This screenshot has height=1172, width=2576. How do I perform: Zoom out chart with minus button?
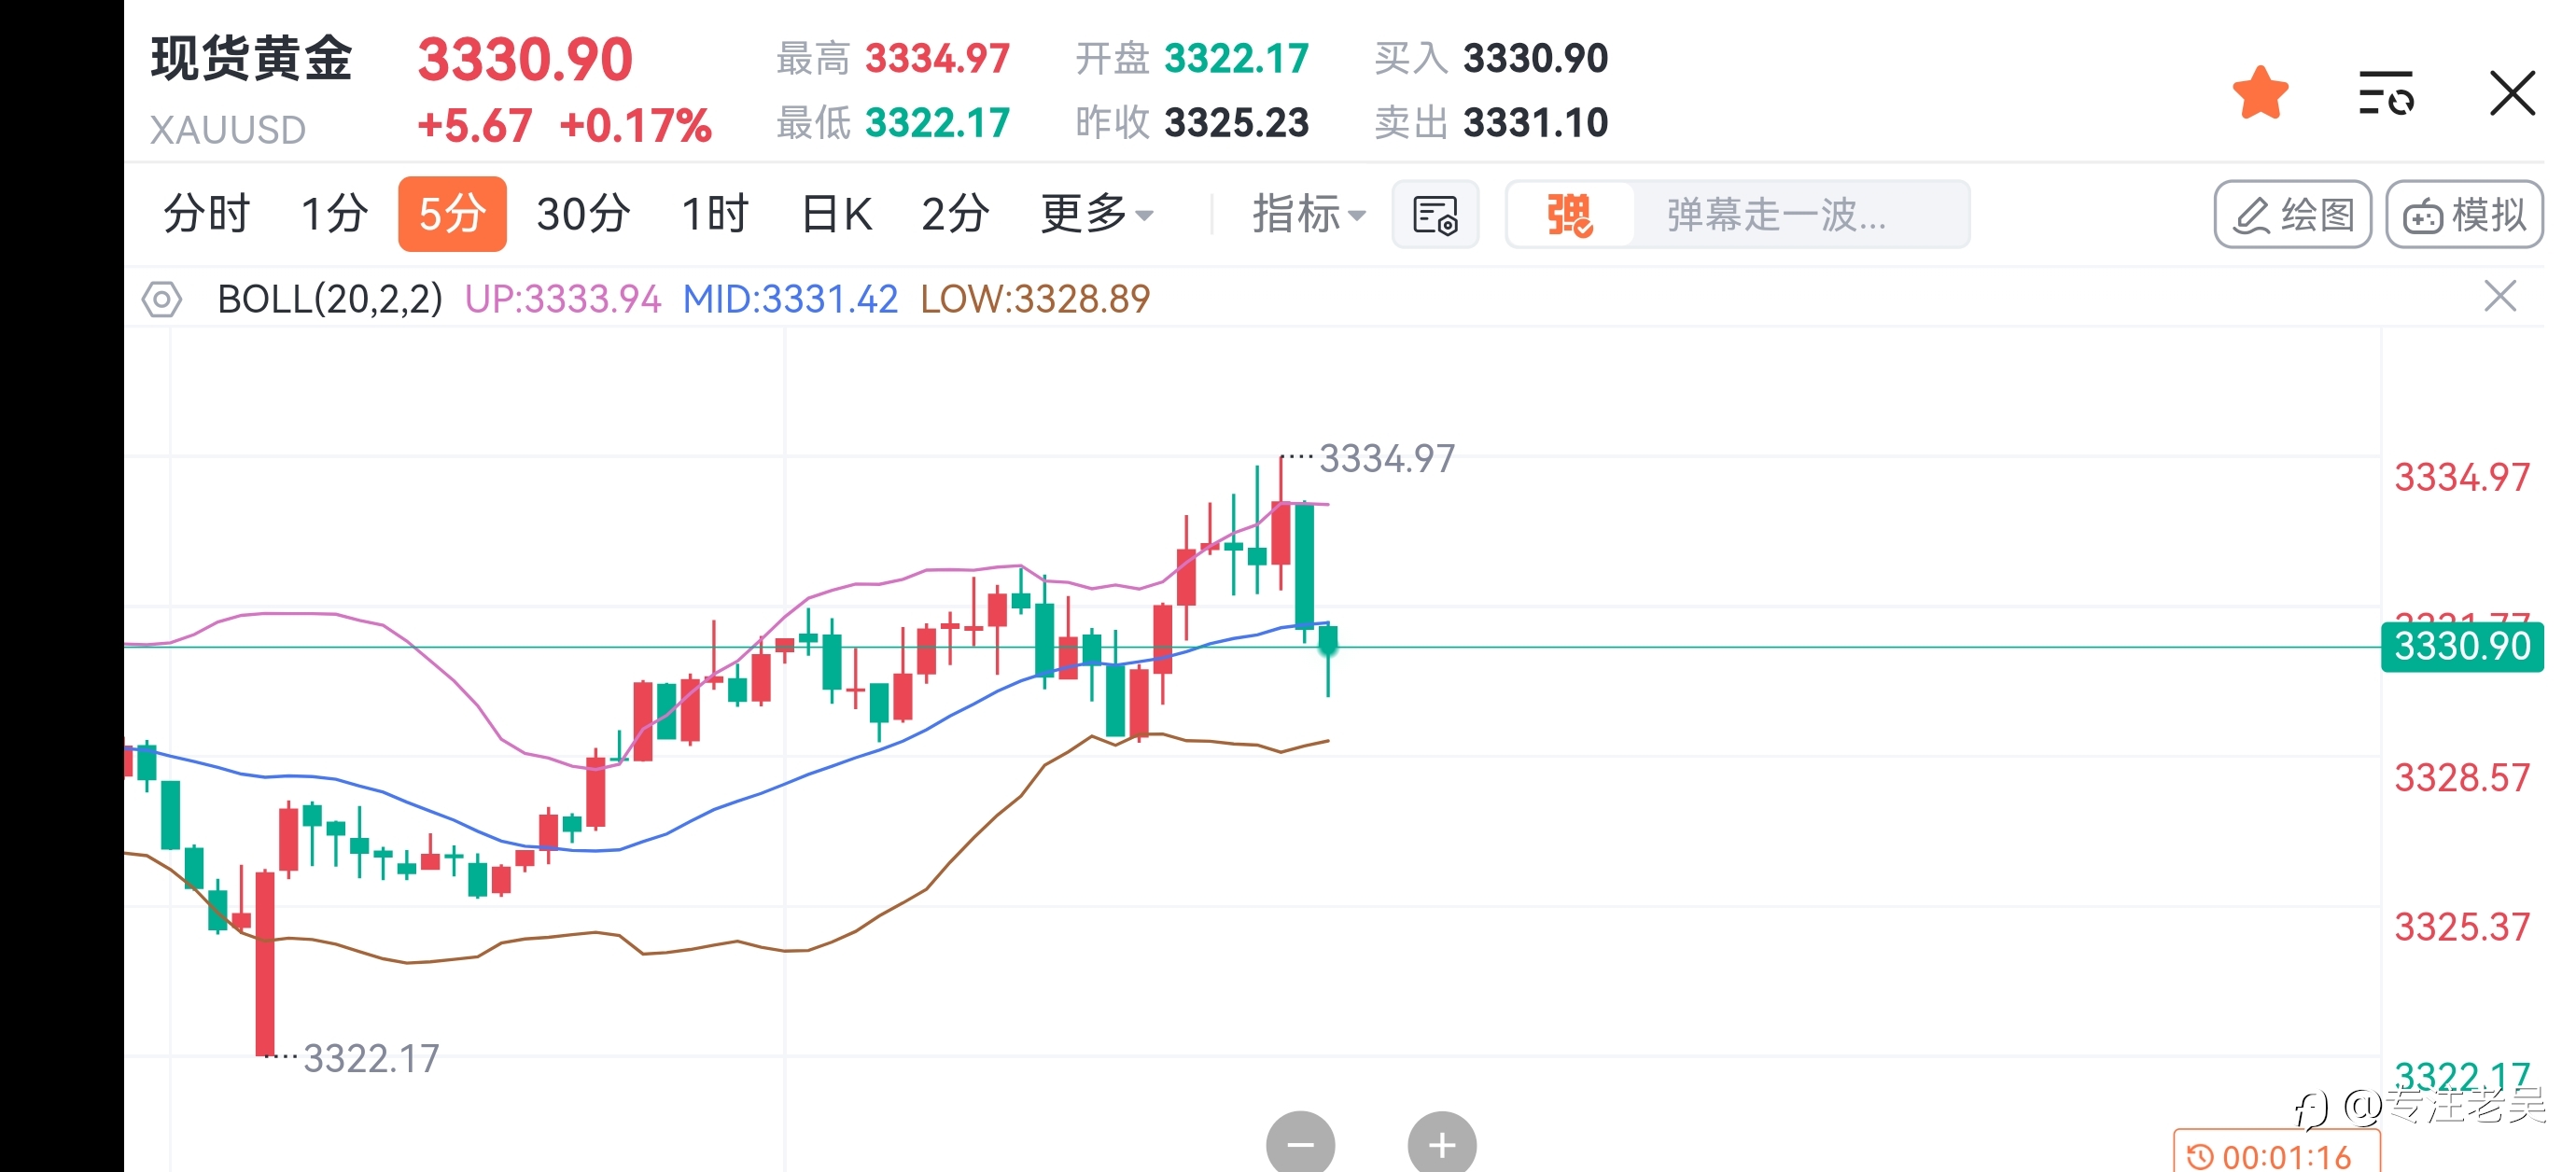1300,1143
